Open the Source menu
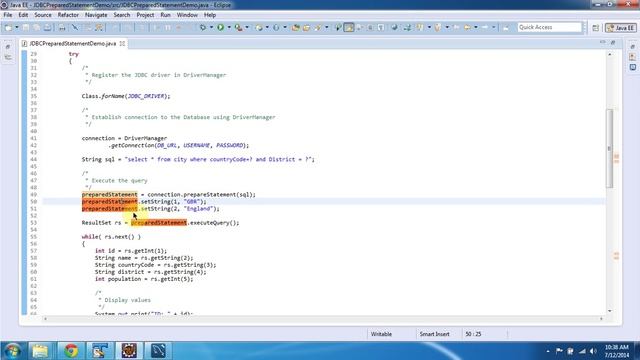Image resolution: width=640 pixels, height=360 pixels. point(43,15)
